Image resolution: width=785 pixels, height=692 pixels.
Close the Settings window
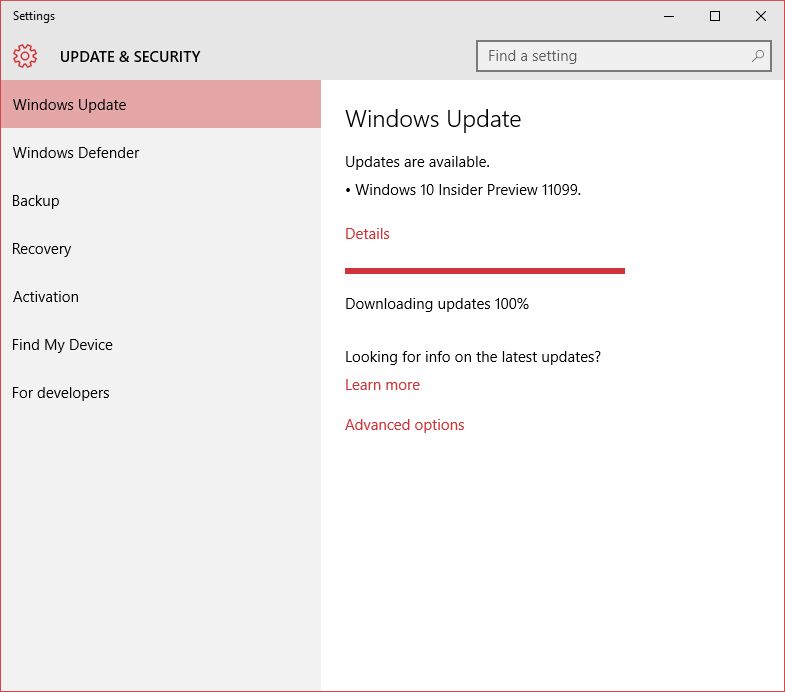[x=760, y=16]
